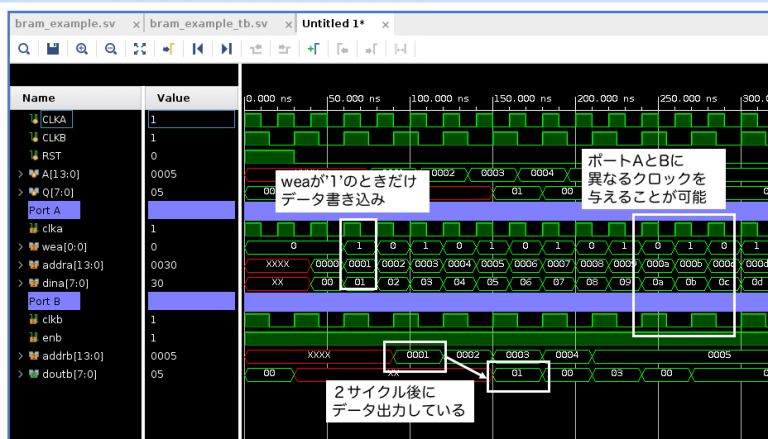This screenshot has width=768, height=439.
Task: Expand the doutb[7:0] bus signal
Action: 21,374
